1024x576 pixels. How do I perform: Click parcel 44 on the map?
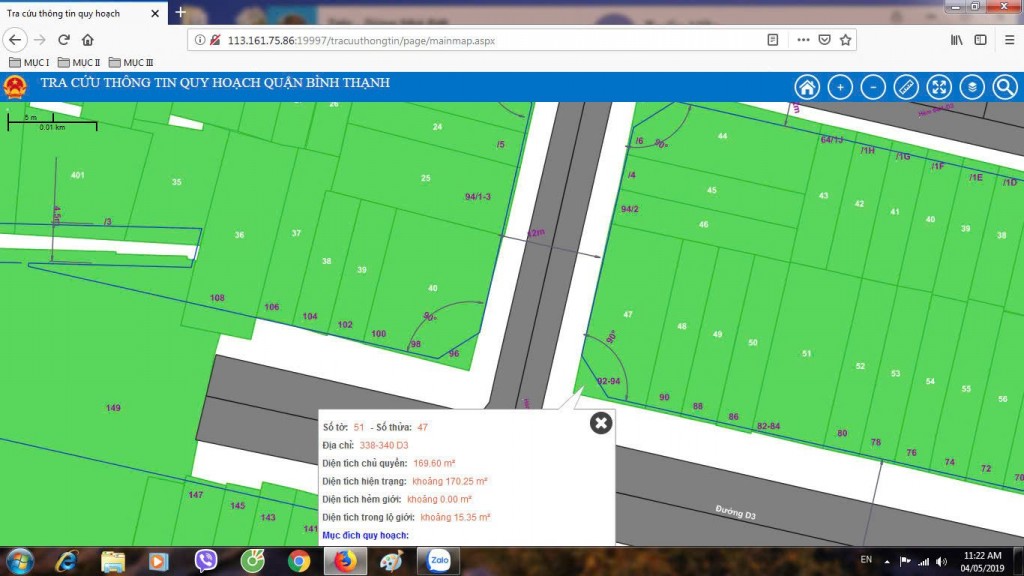(722, 136)
